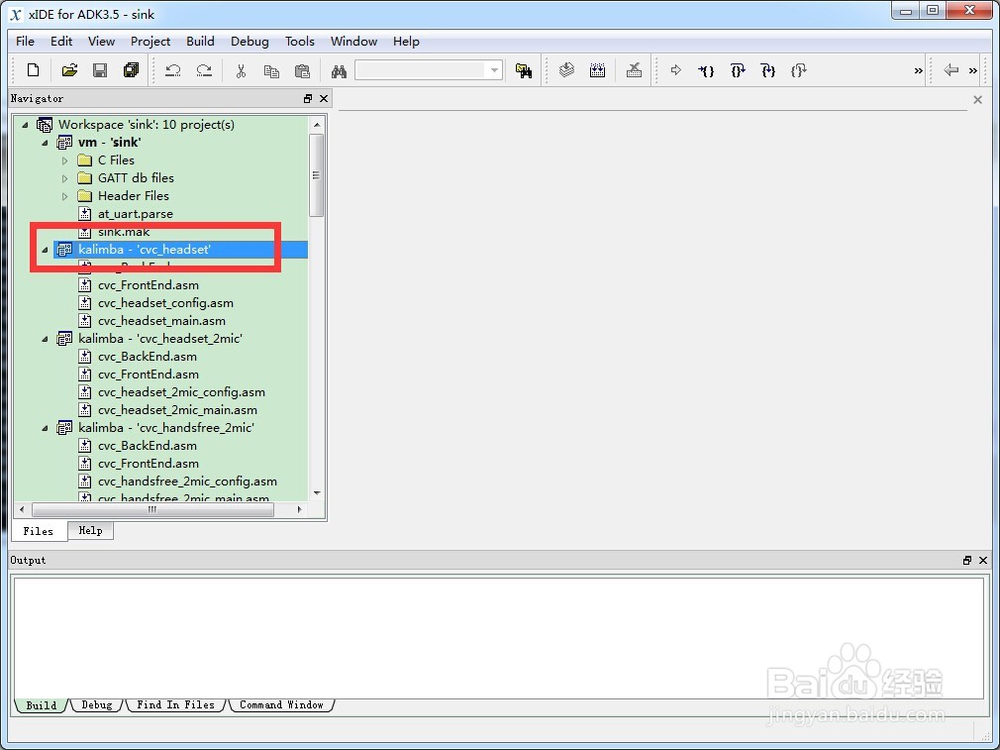Open the Window menu
Viewport: 1000px width, 750px height.
(x=354, y=41)
